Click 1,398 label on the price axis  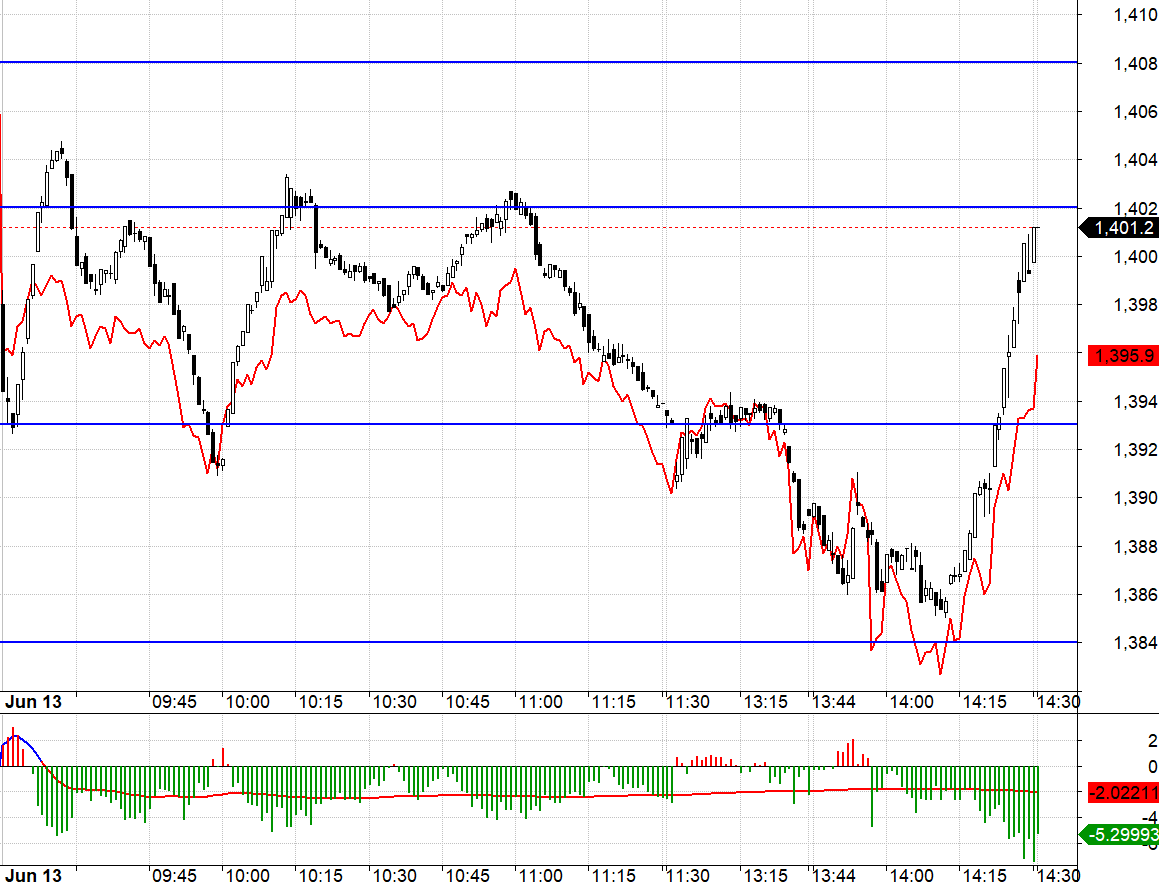tap(1135, 304)
